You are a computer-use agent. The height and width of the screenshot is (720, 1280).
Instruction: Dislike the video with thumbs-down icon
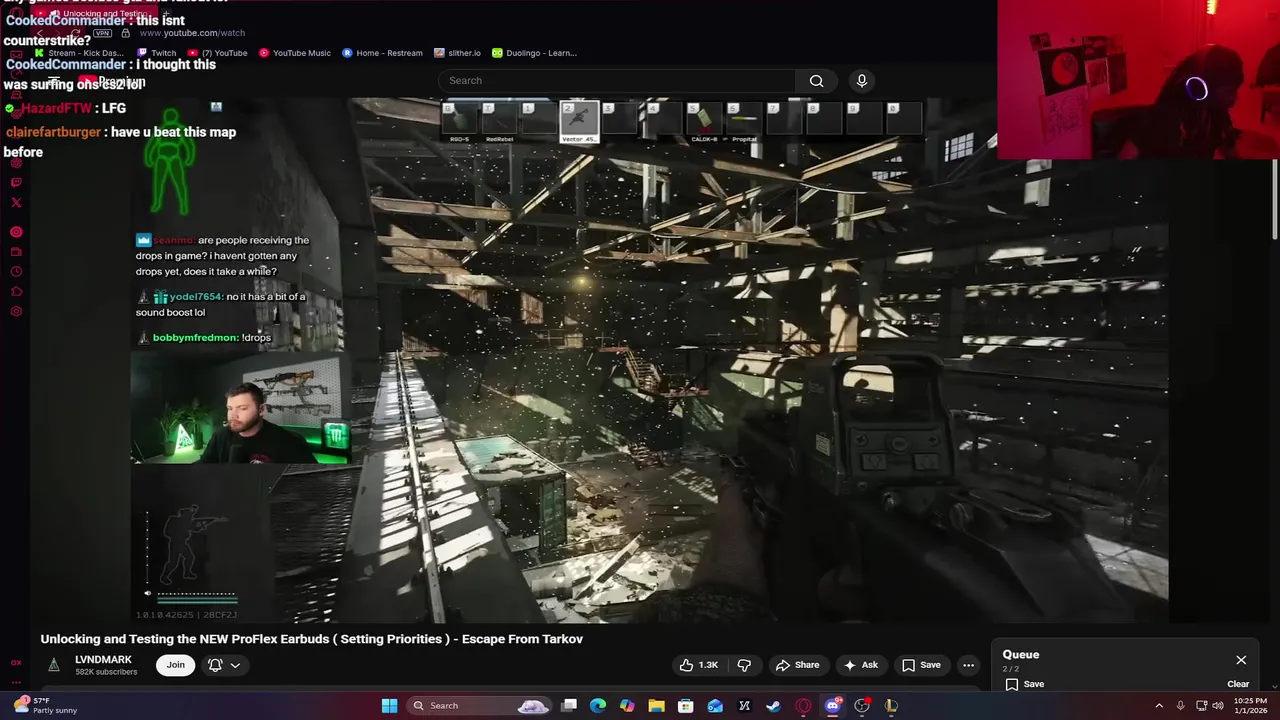point(744,665)
